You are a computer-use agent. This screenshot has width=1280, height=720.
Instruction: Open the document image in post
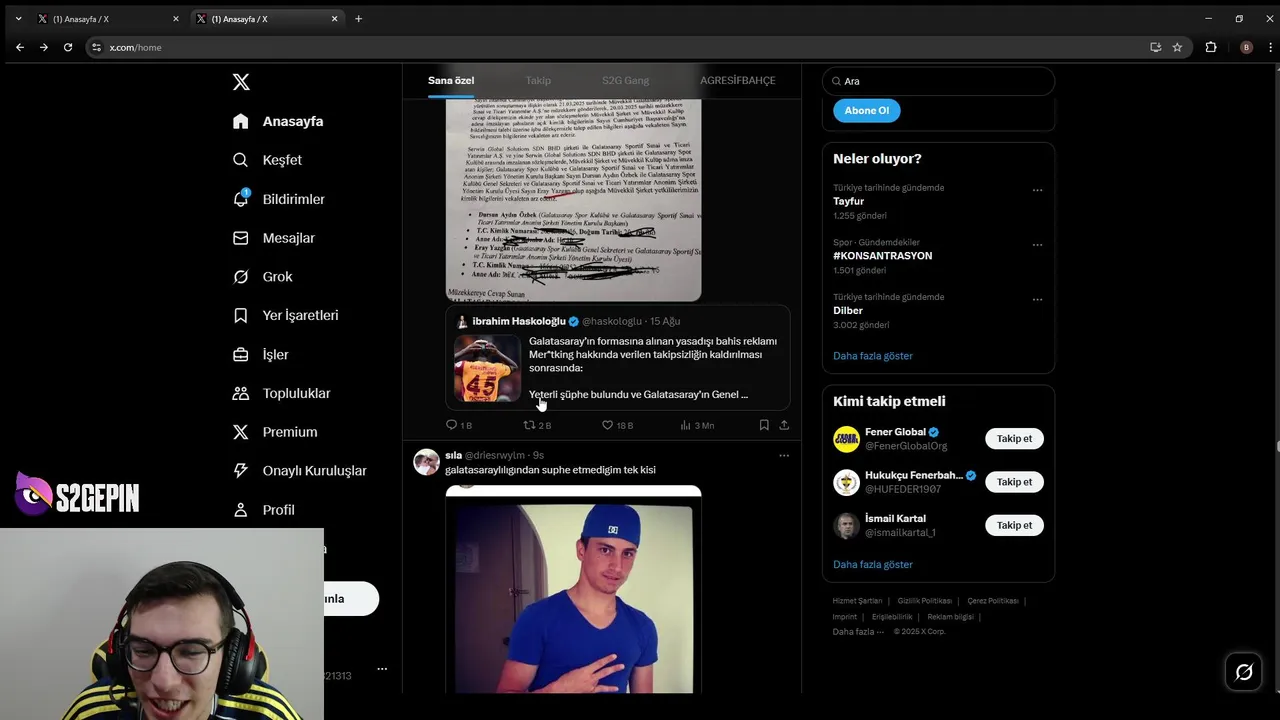[573, 200]
